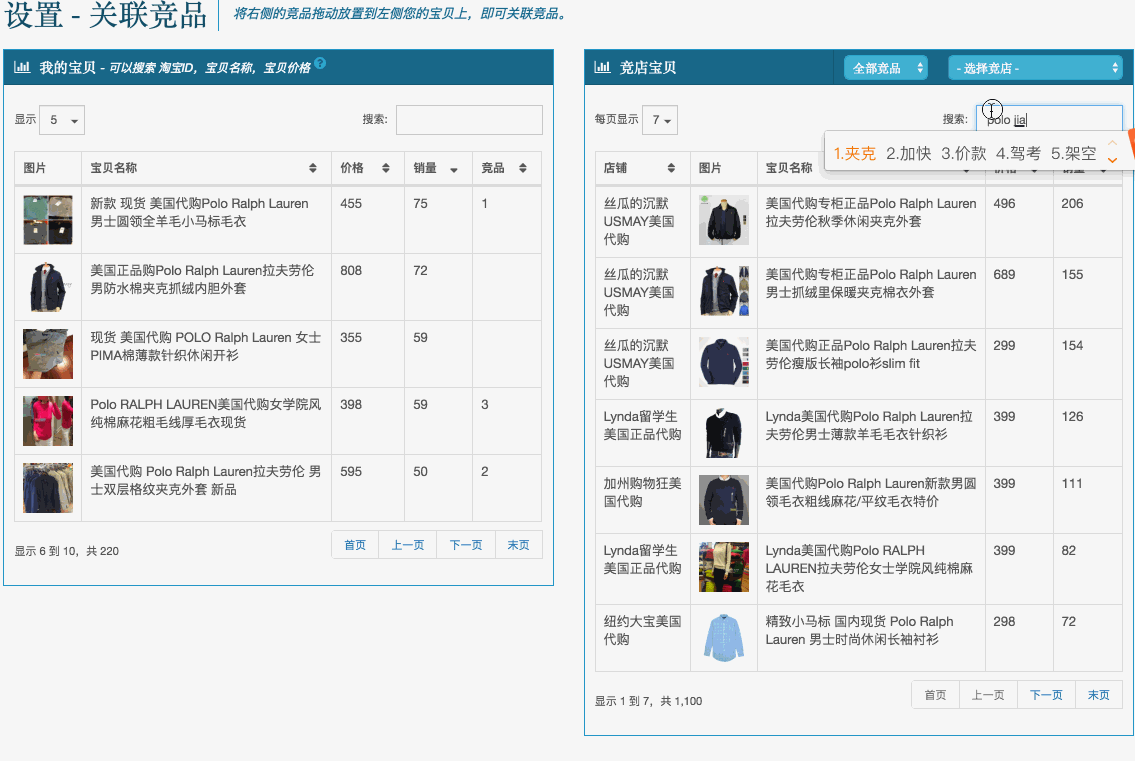The height and width of the screenshot is (761, 1135).
Task: Sort my items by 销量 column arrow
Action: point(454,169)
